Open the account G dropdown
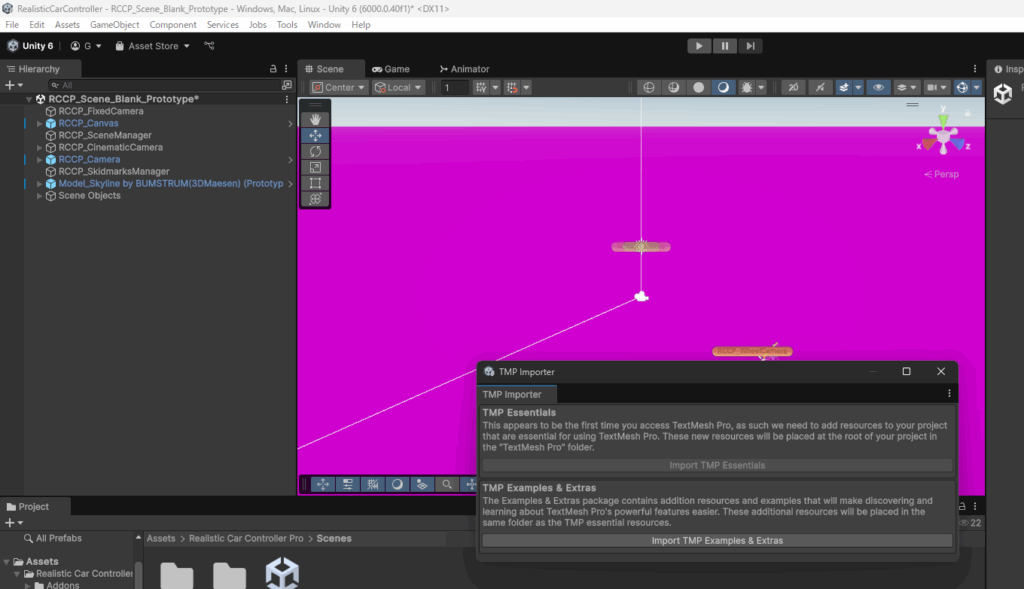The image size is (1024, 589). click(x=86, y=46)
